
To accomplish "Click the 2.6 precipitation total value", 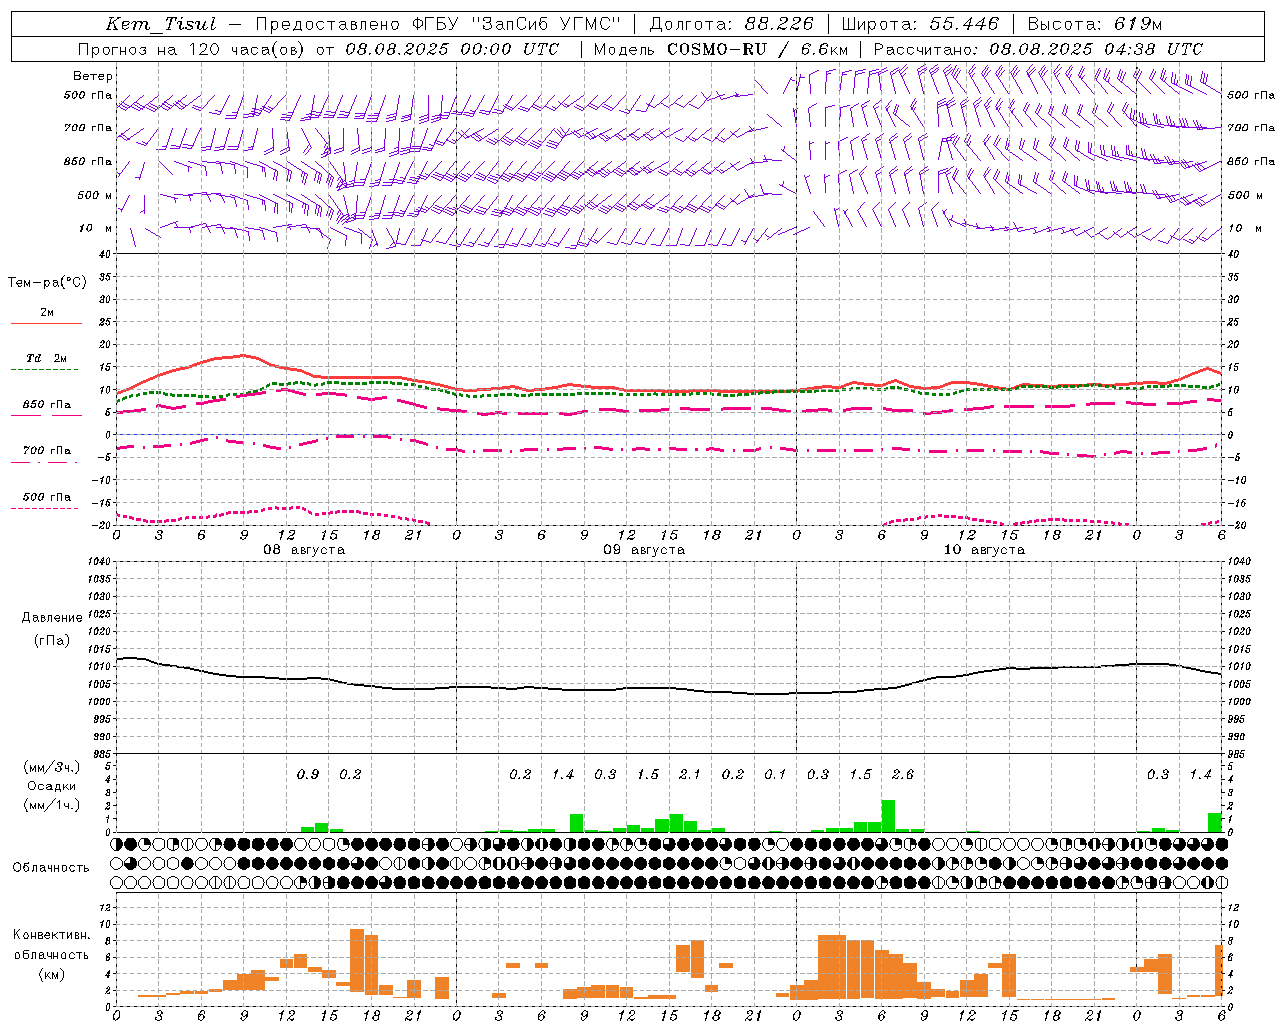I will pyautogui.click(x=902, y=774).
